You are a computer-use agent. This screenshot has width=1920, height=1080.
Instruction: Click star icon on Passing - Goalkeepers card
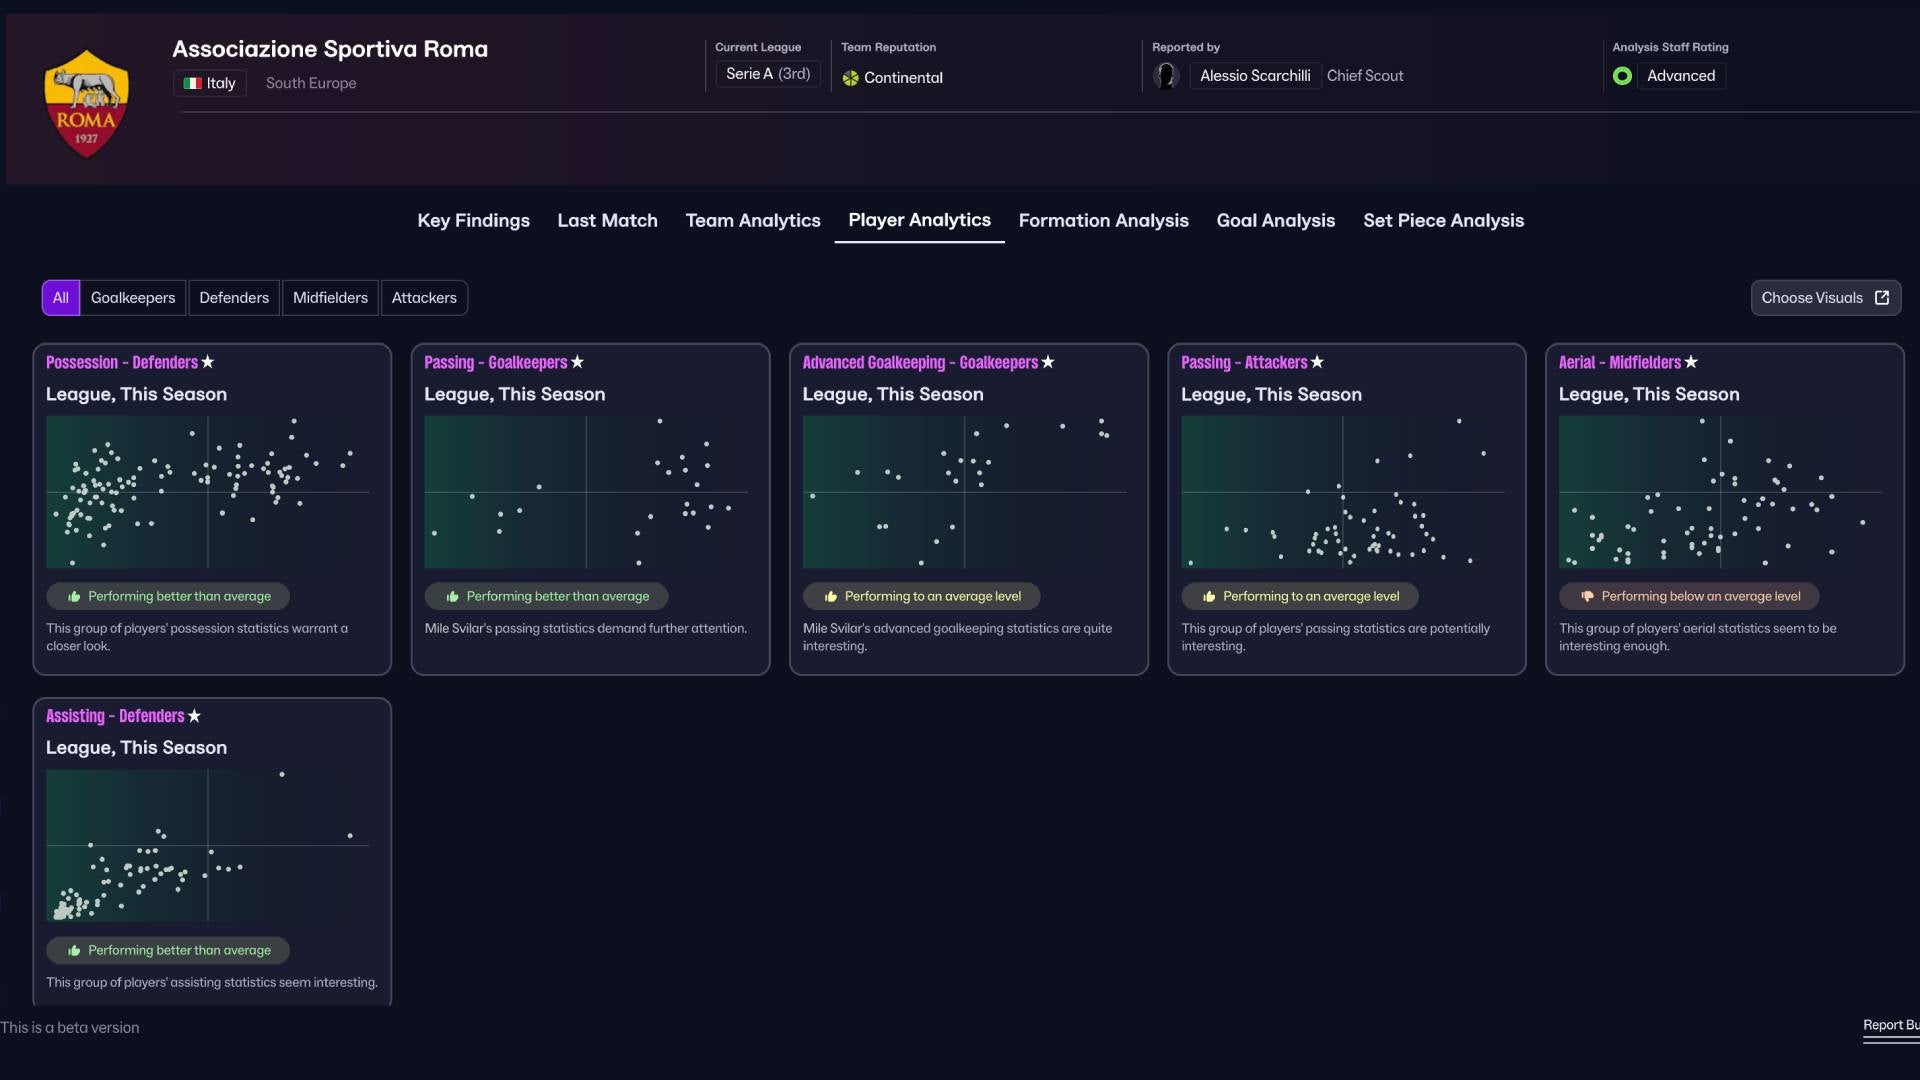(x=577, y=362)
